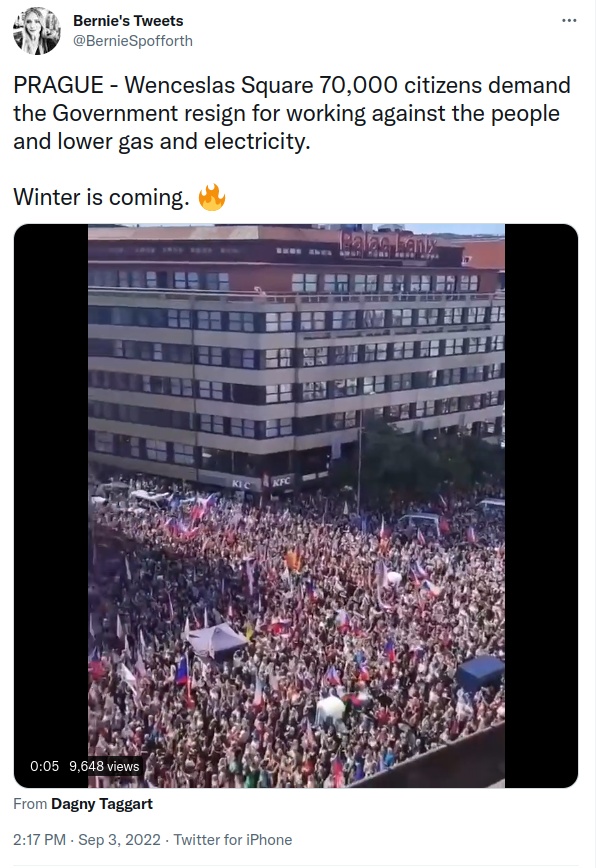Open the @BernieSpofforth handle link

point(133,41)
